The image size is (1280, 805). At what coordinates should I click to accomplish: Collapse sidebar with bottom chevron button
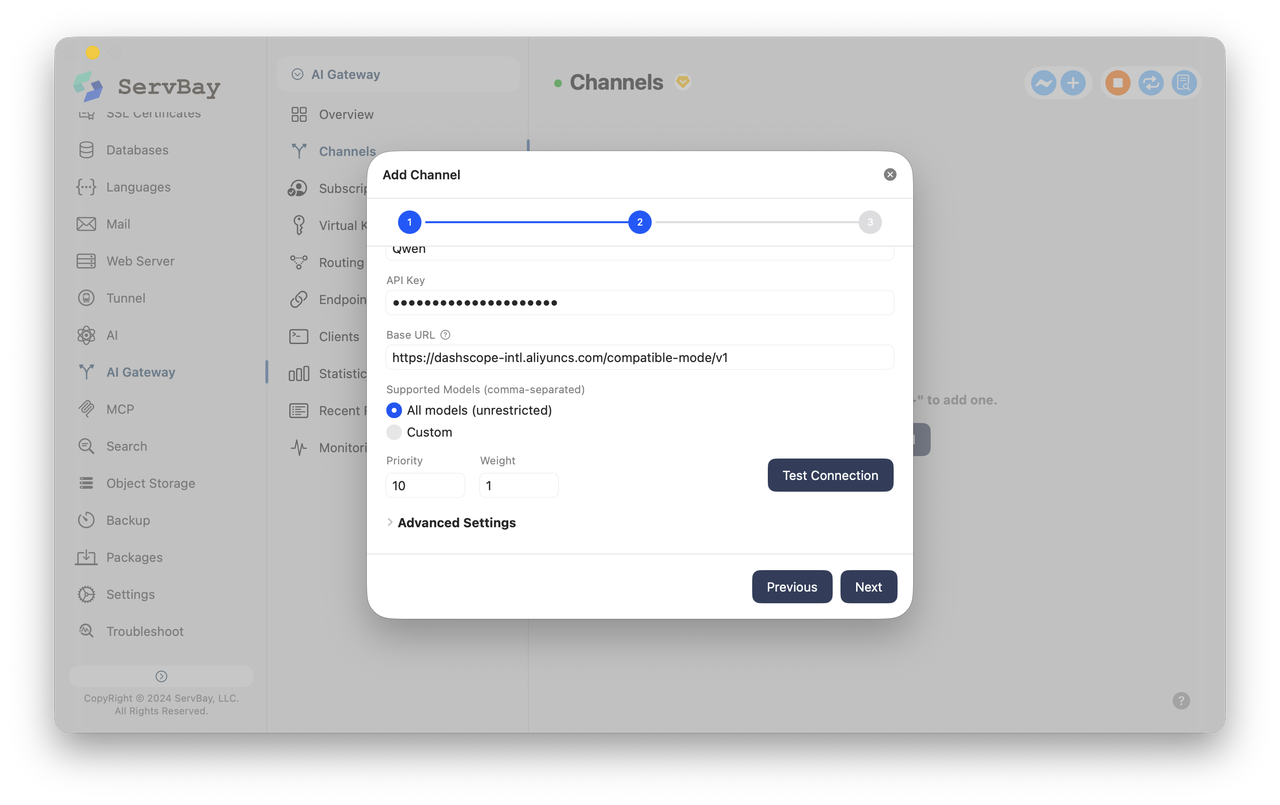click(161, 676)
